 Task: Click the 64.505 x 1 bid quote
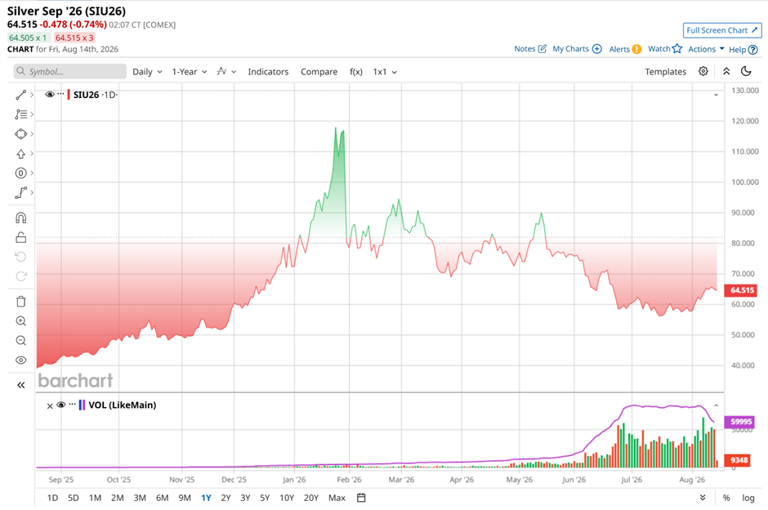coord(28,38)
